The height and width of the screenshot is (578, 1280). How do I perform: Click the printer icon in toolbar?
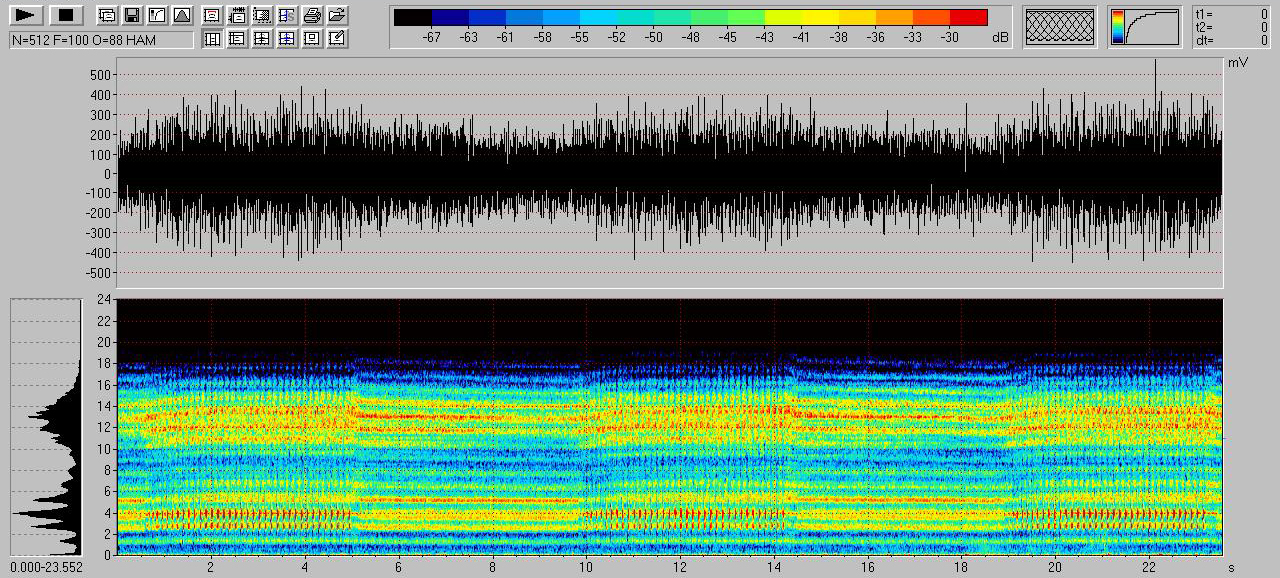(312, 15)
